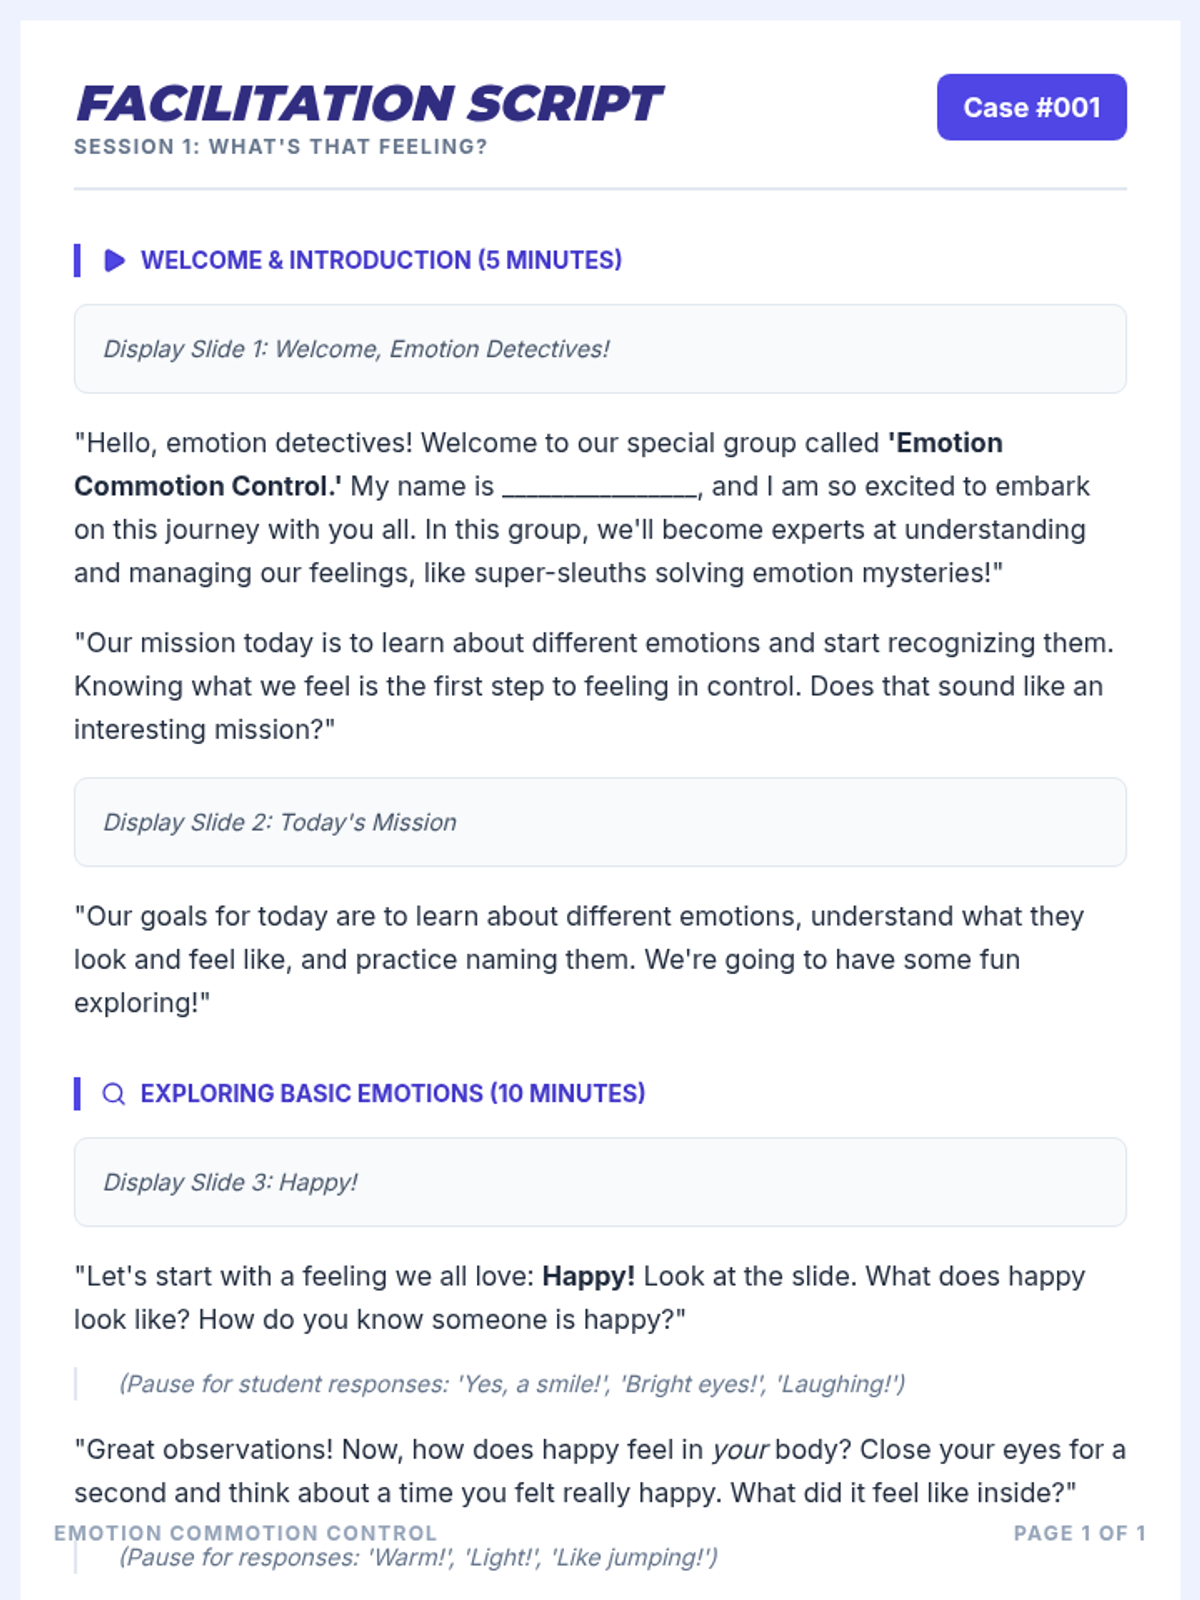1200x1600 pixels.
Task: Select the Exploring Basic Emotions (10 Minutes) heading
Action: click(x=393, y=1093)
